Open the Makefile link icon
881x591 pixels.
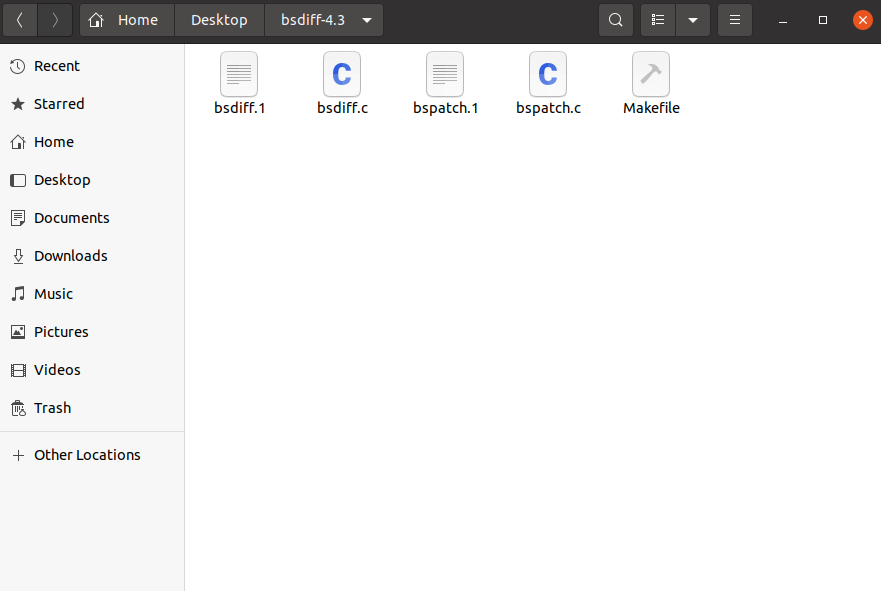(x=650, y=82)
